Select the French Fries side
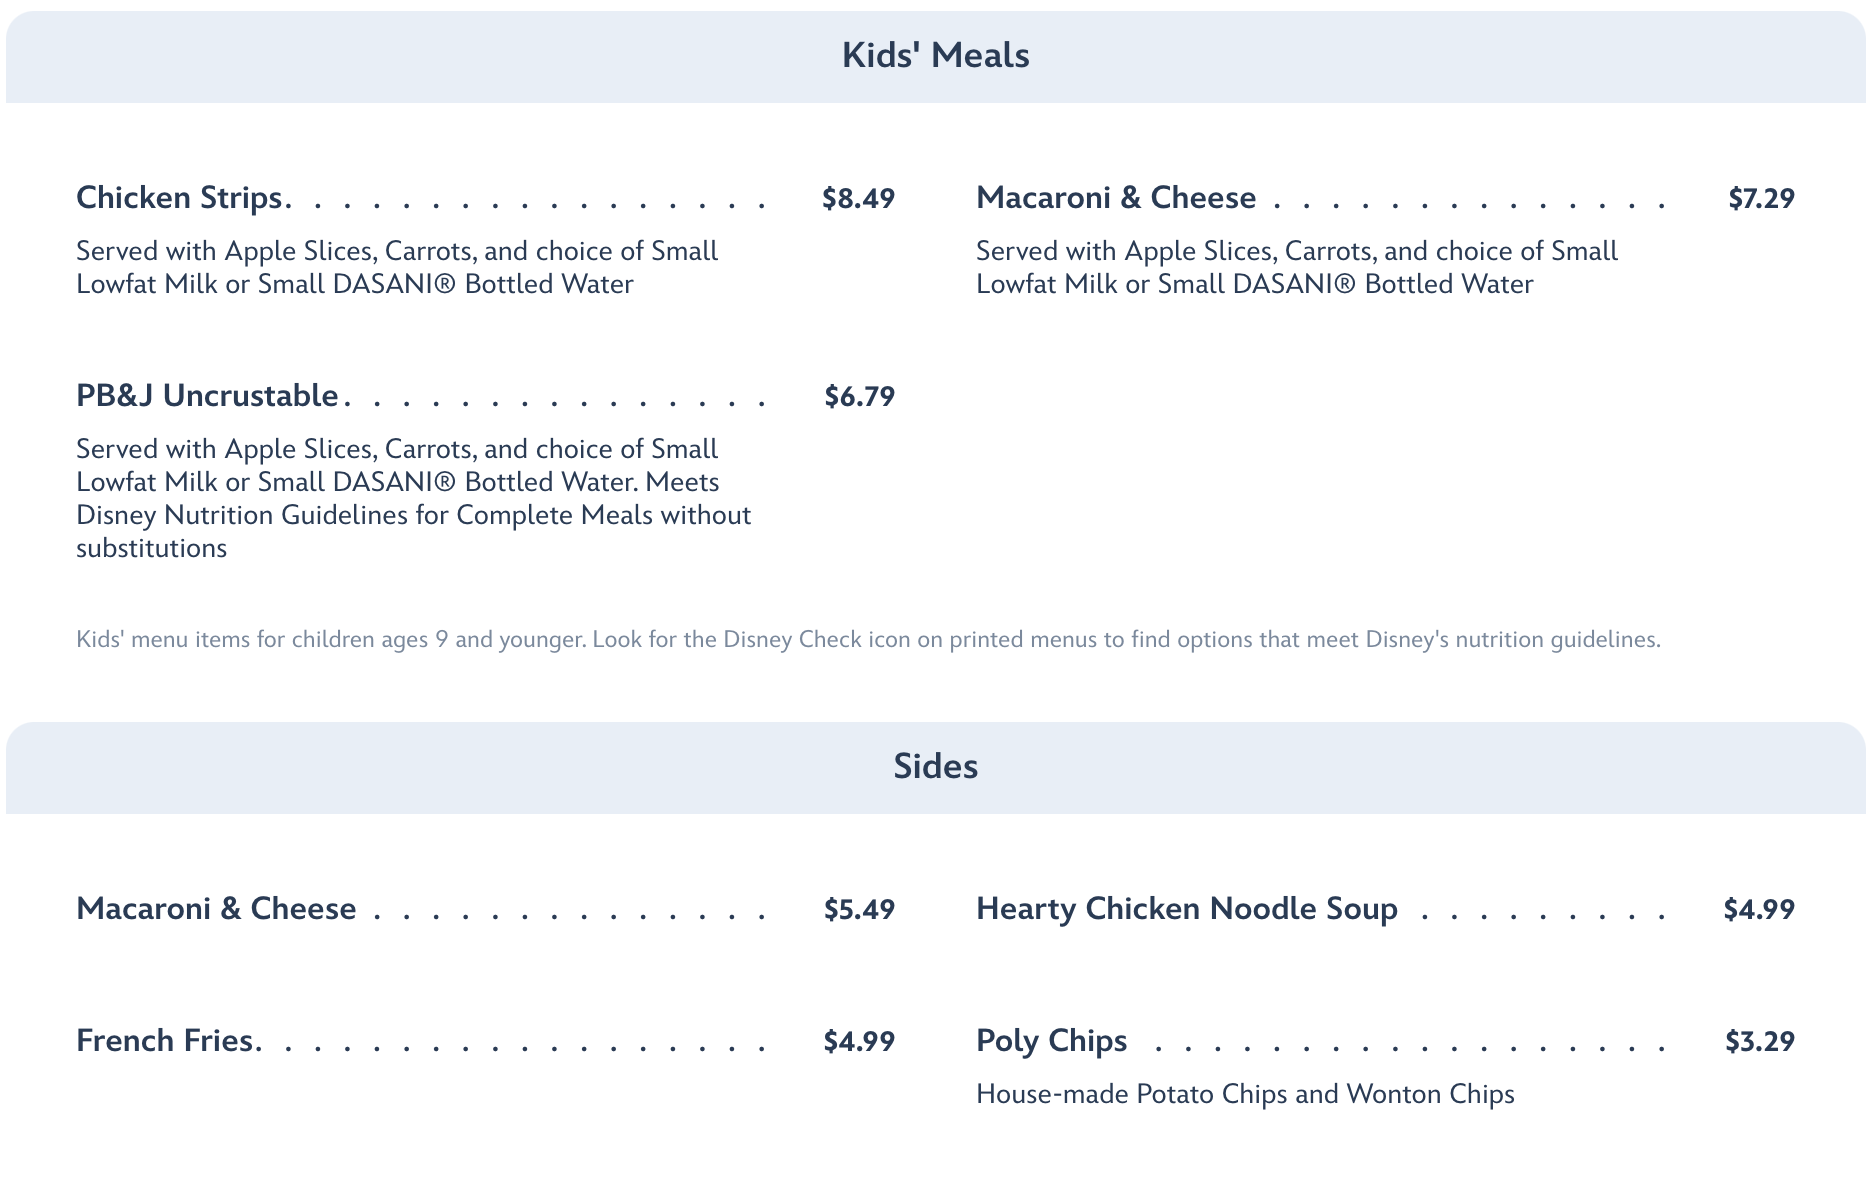1874x1184 pixels. (165, 1041)
